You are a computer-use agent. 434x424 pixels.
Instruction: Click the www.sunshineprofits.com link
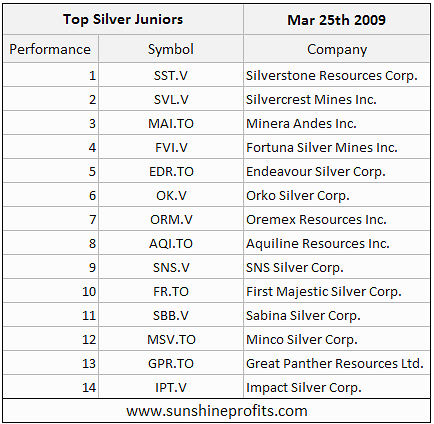pyautogui.click(x=217, y=411)
